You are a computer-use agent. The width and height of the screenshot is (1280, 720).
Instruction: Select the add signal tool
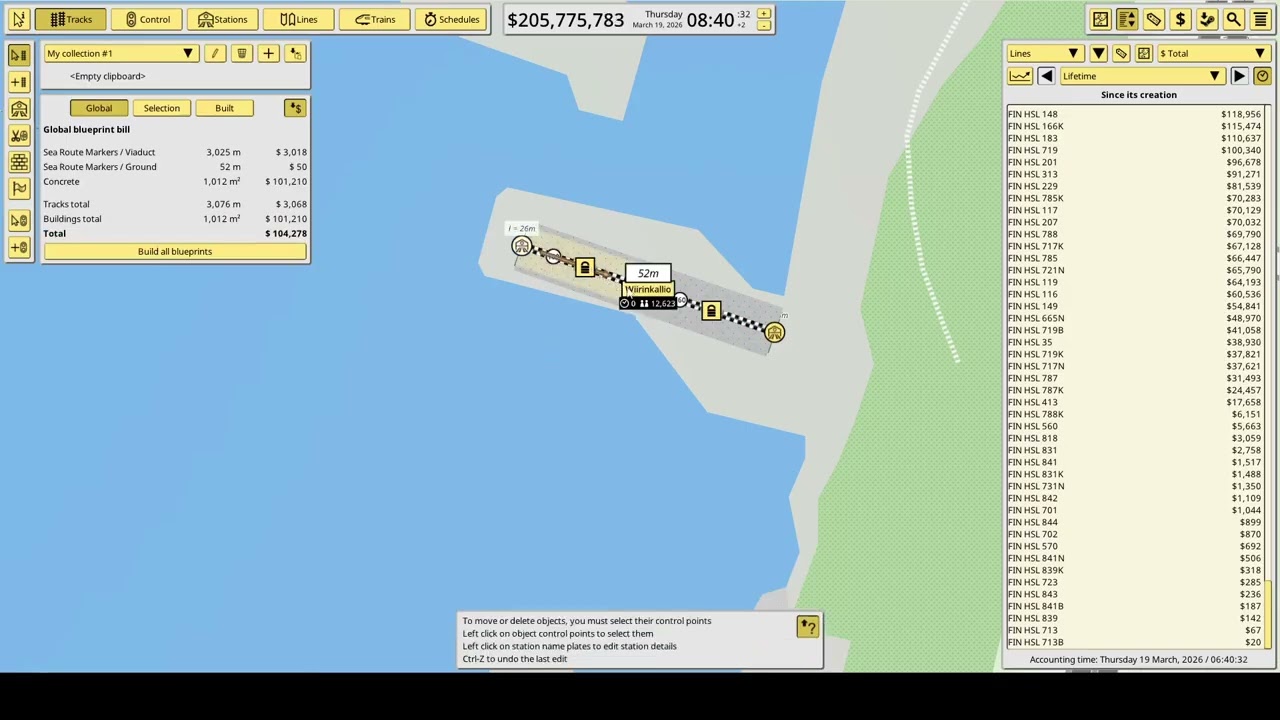click(x=19, y=247)
